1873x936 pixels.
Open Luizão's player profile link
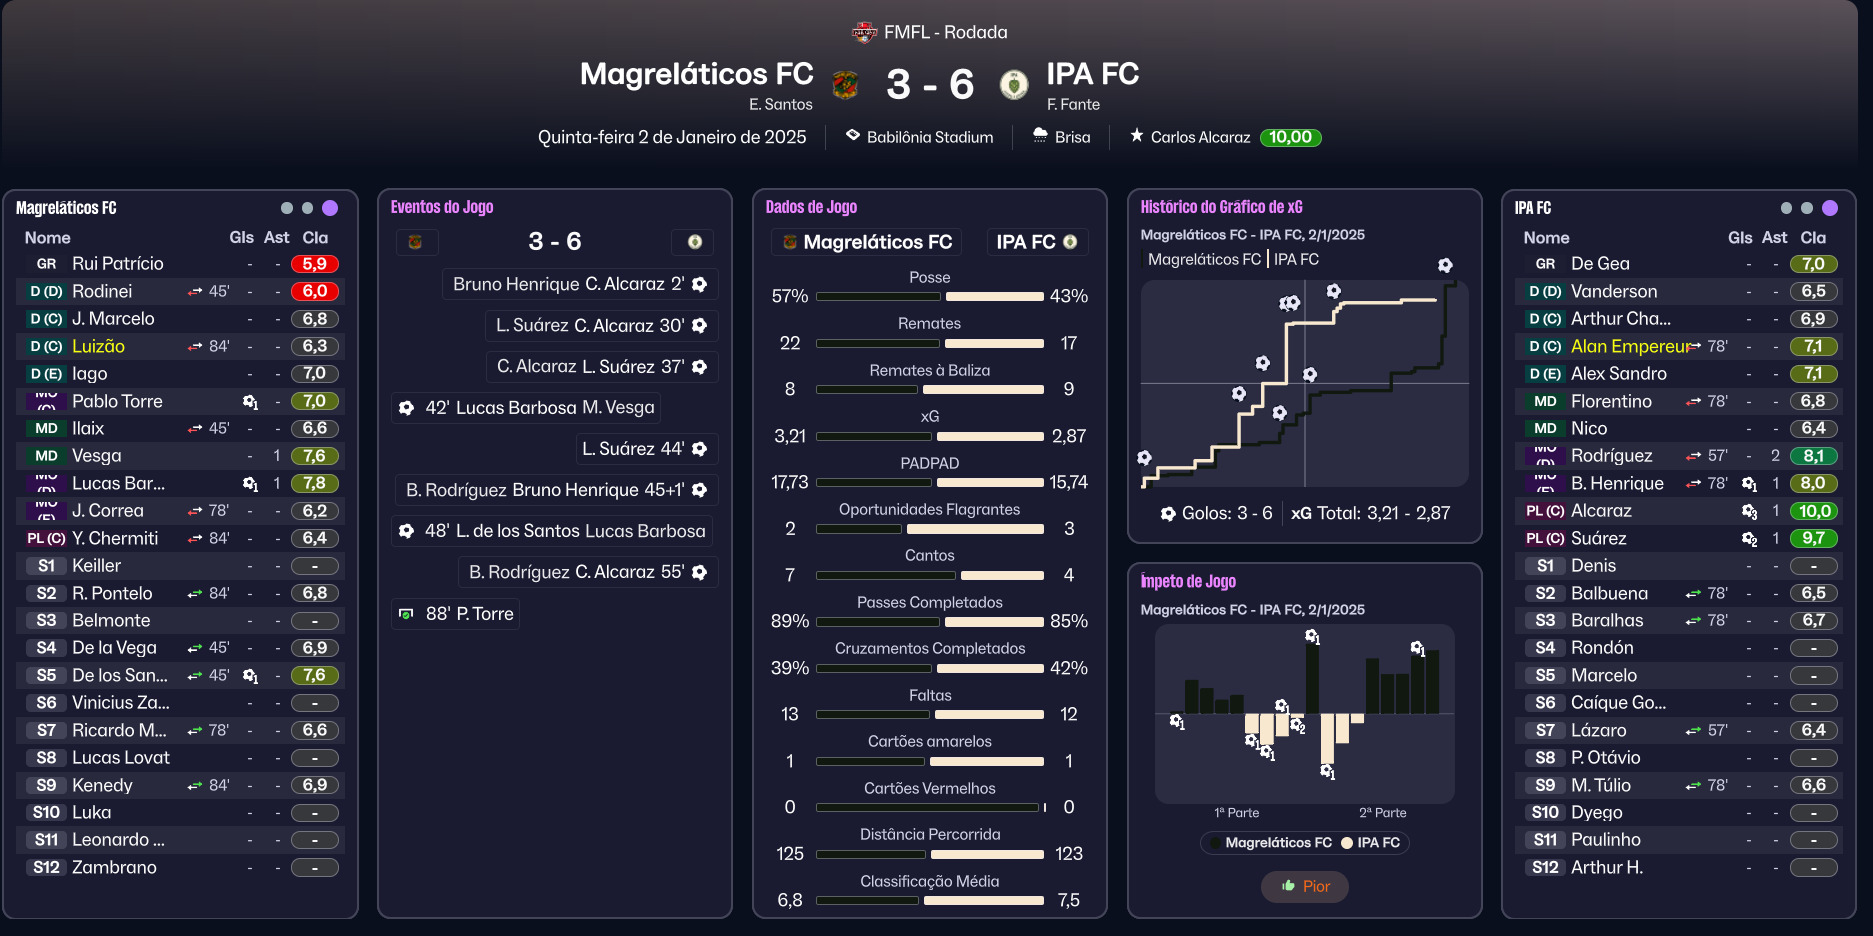tap(98, 347)
